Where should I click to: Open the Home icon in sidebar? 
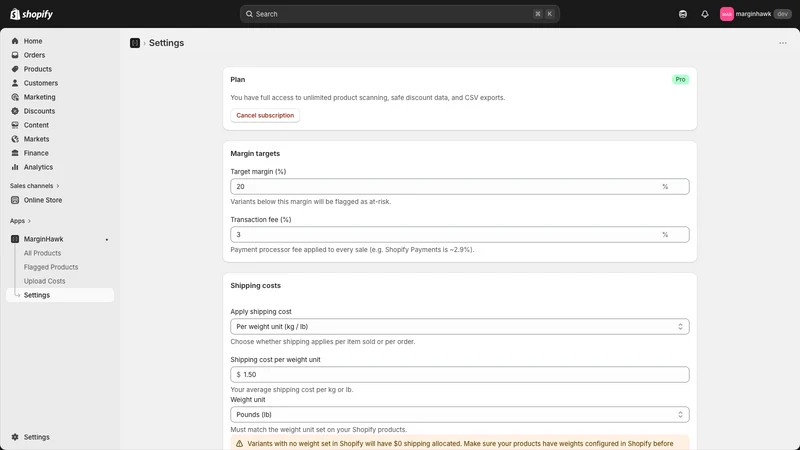[x=15, y=41]
